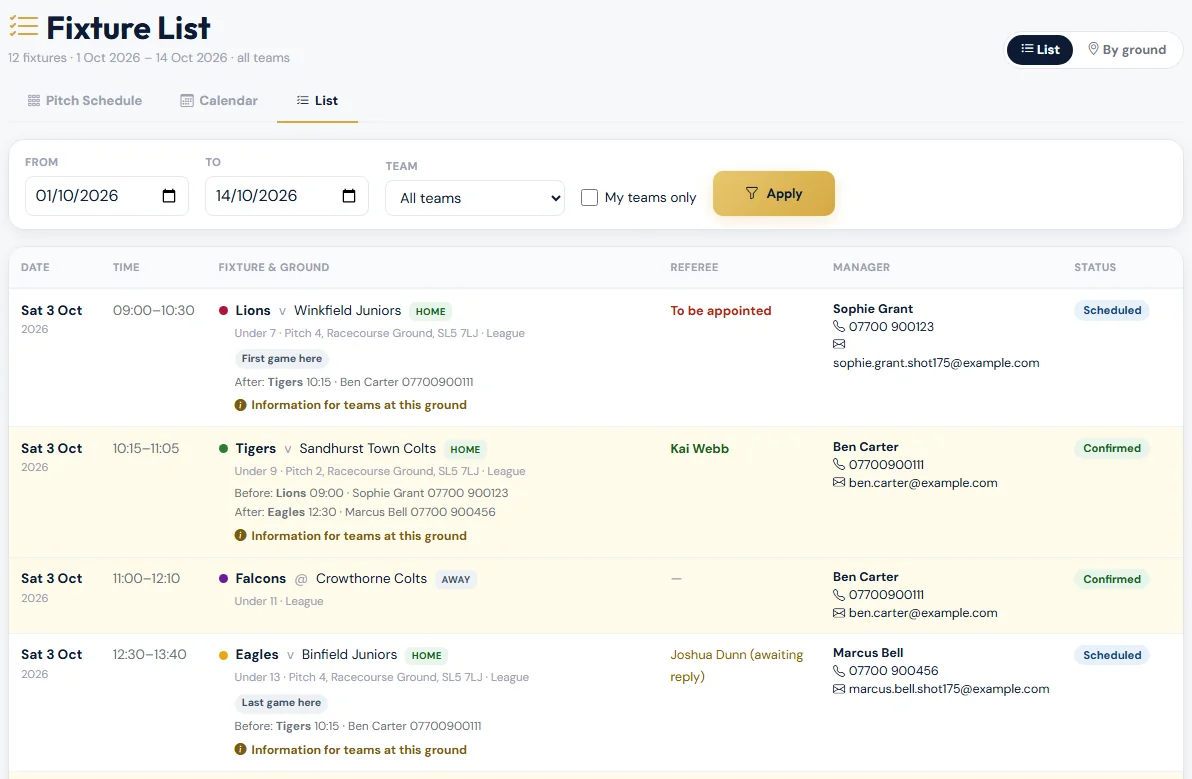1192x779 pixels.
Task: Click envelope icon above sophie.grant email address
Action: (839, 344)
